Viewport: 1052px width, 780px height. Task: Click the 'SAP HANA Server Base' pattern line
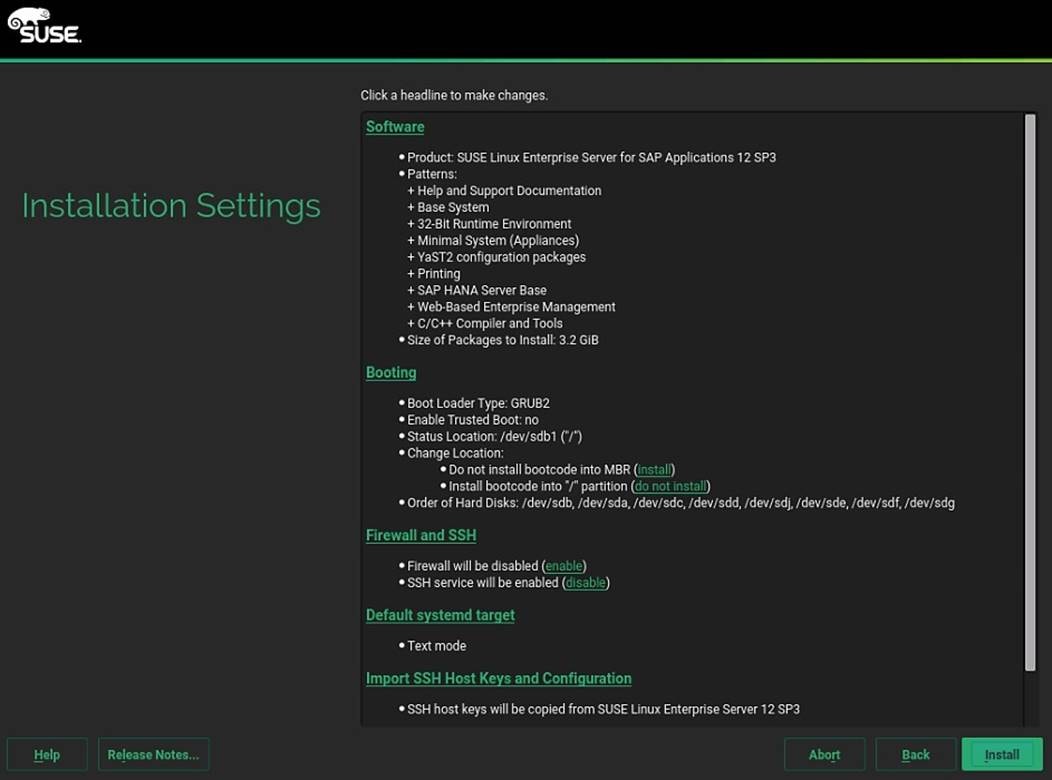pos(477,290)
